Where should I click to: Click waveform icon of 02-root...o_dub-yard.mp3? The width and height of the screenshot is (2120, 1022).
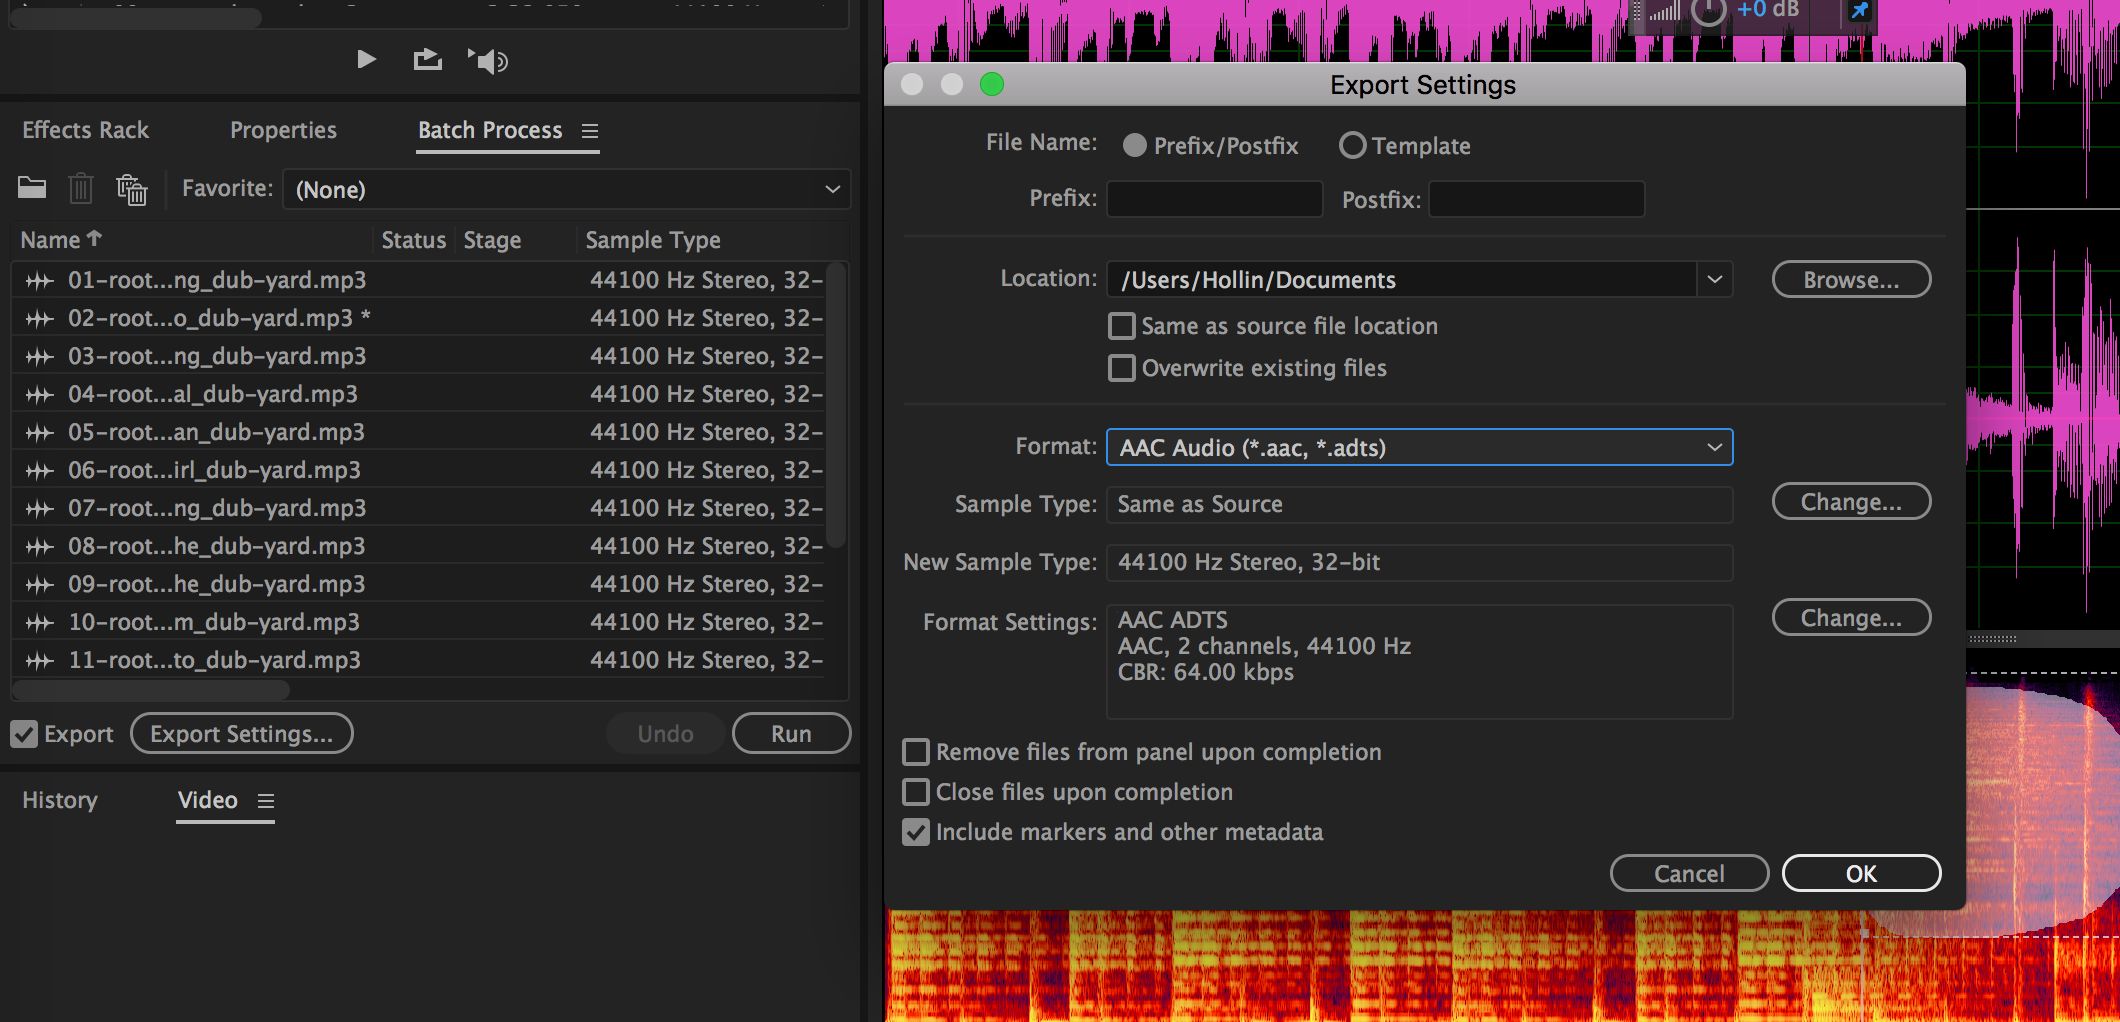39,319
